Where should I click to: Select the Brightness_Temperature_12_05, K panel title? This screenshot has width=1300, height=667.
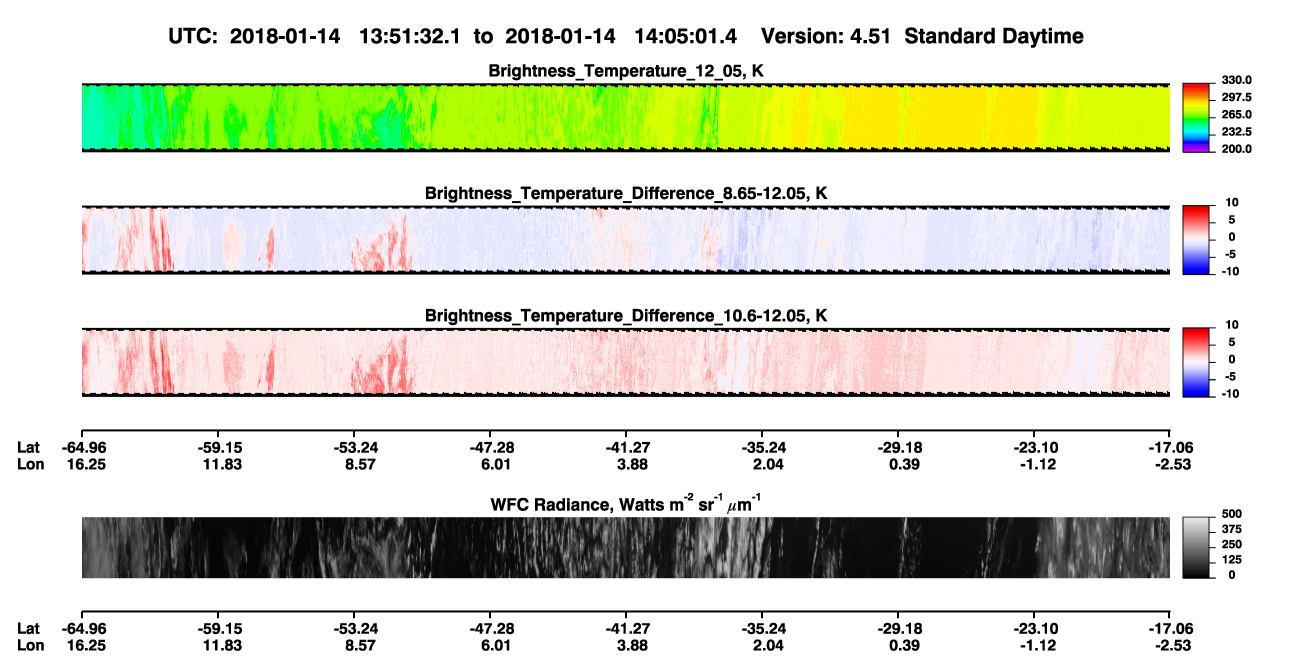[x=626, y=71]
